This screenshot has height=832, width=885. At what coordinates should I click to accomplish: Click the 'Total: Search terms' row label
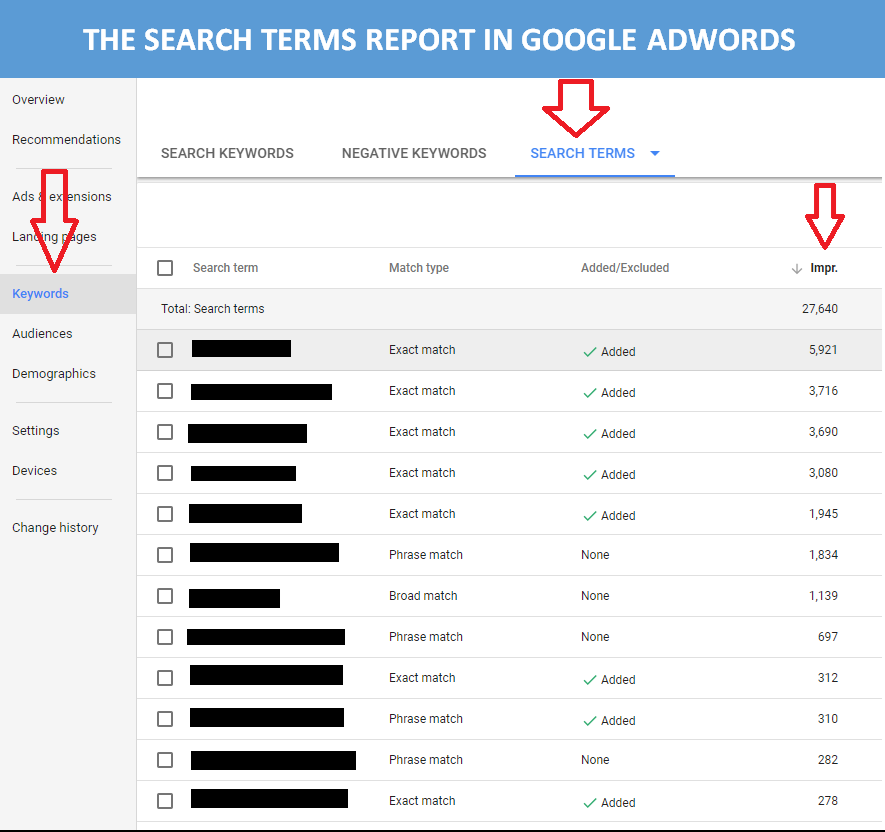coord(212,309)
